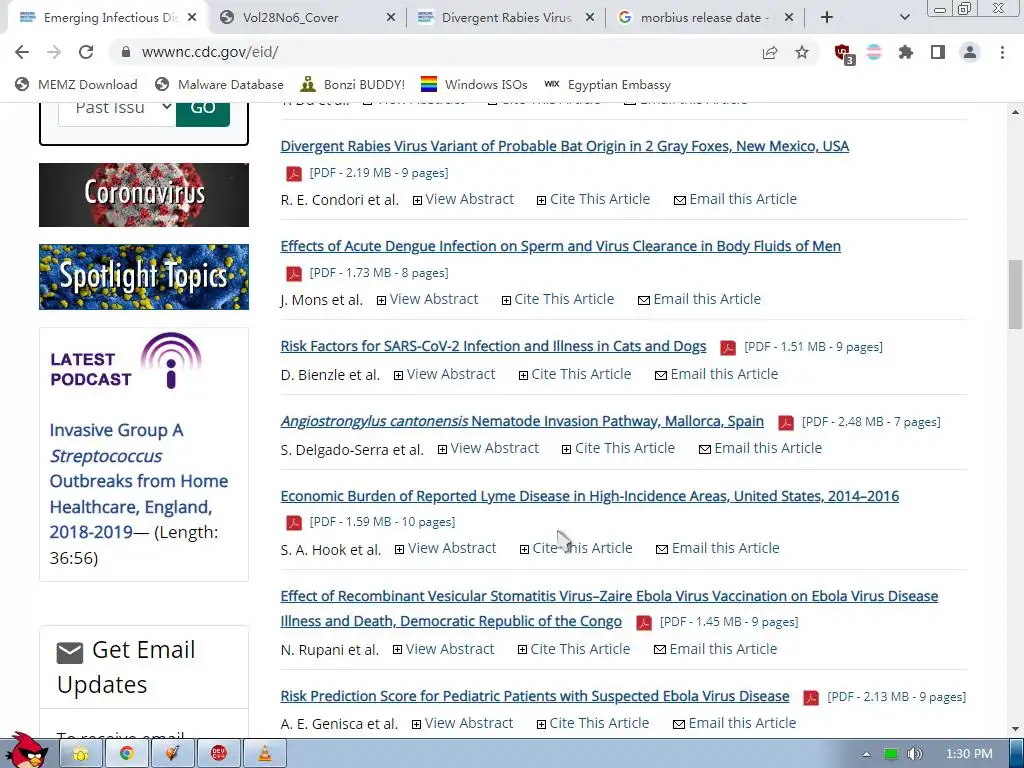Open the Bonzi BUDDY! bookmark
Viewport: 1024px width, 768px height.
[x=352, y=84]
